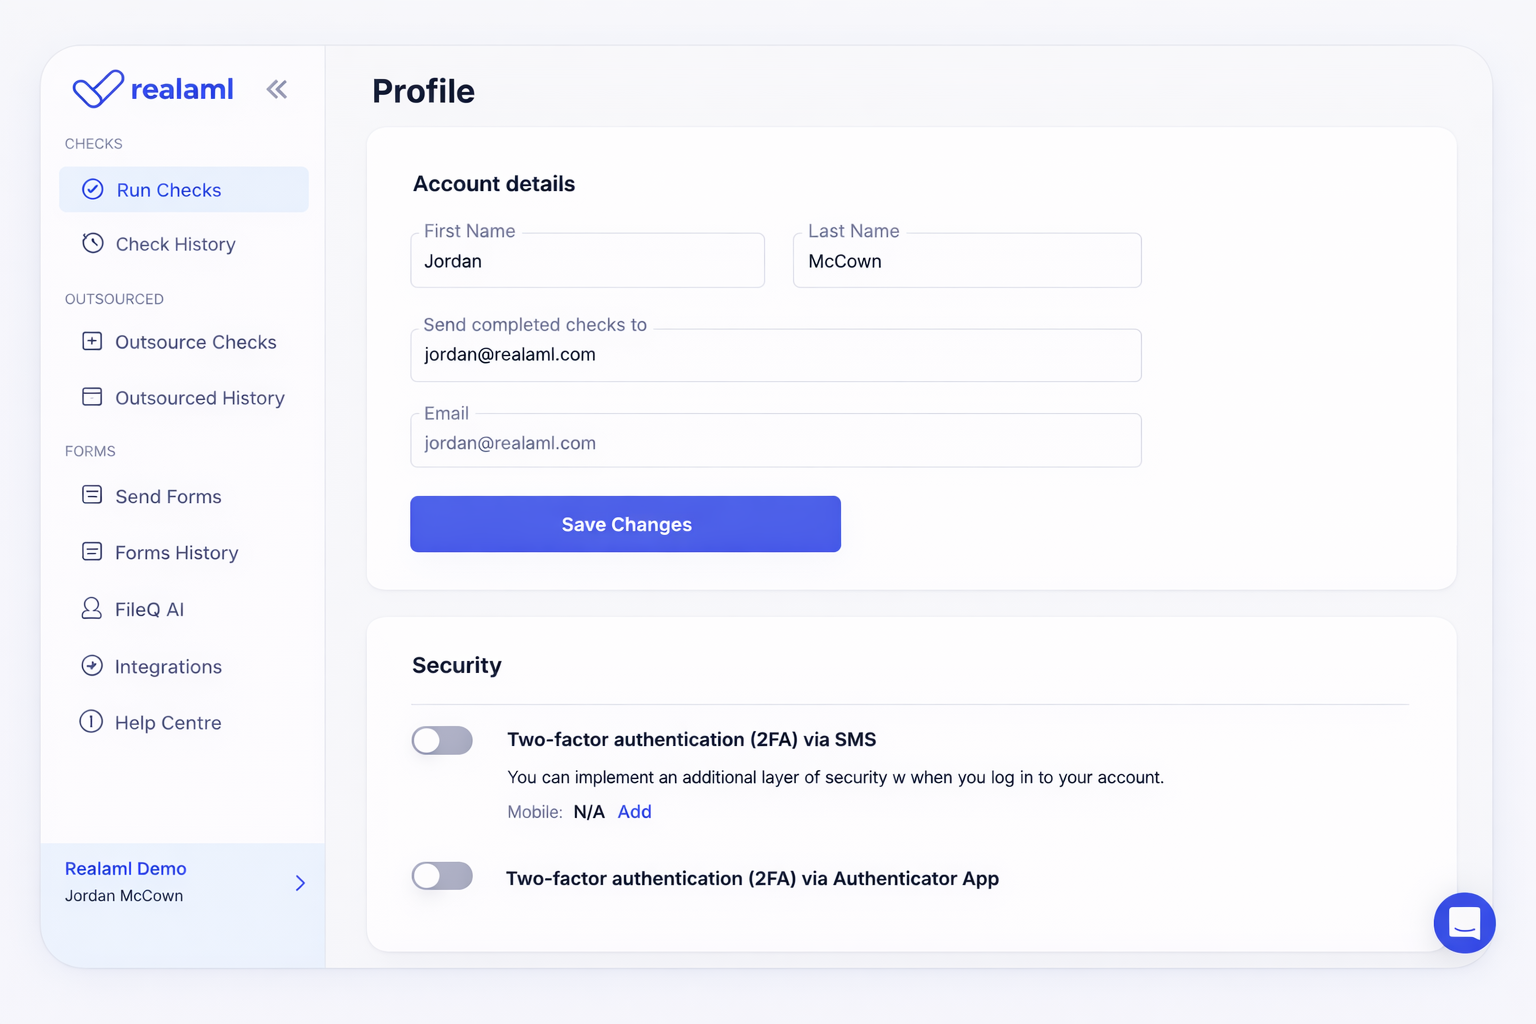Click the Save Changes button
Image resolution: width=1536 pixels, height=1024 pixels.
click(x=625, y=524)
